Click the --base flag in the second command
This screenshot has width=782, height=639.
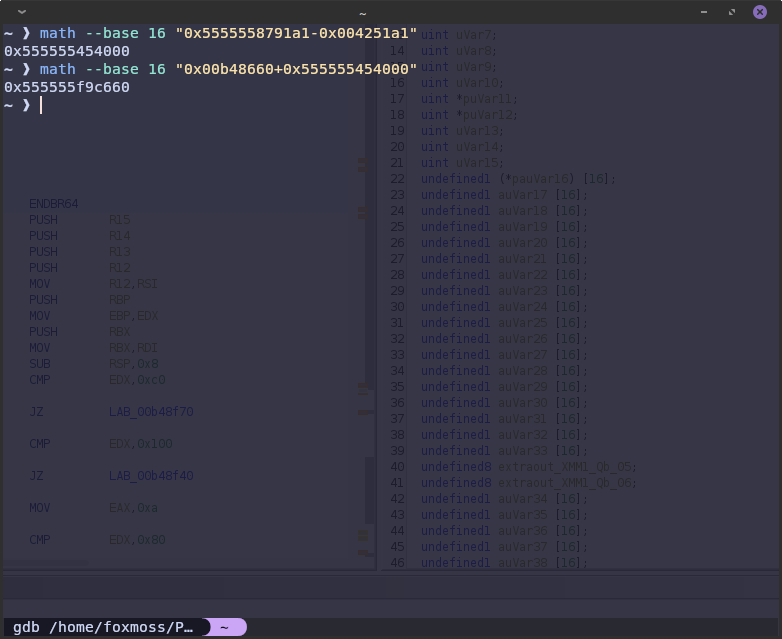[112, 69]
